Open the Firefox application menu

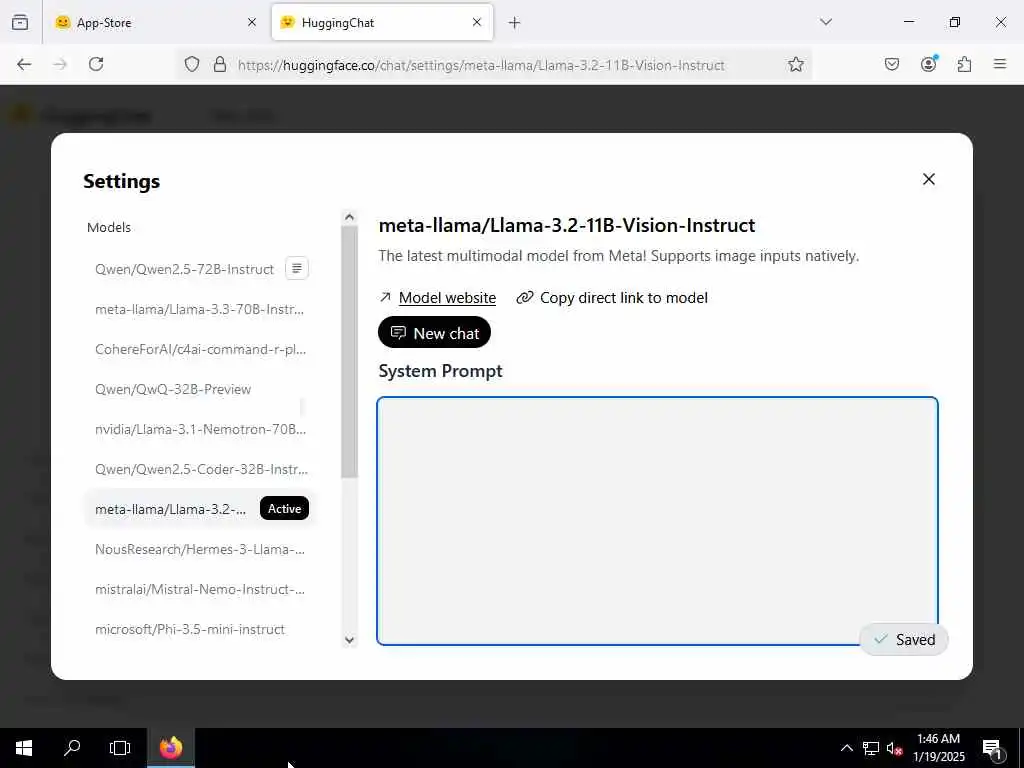tap(999, 64)
